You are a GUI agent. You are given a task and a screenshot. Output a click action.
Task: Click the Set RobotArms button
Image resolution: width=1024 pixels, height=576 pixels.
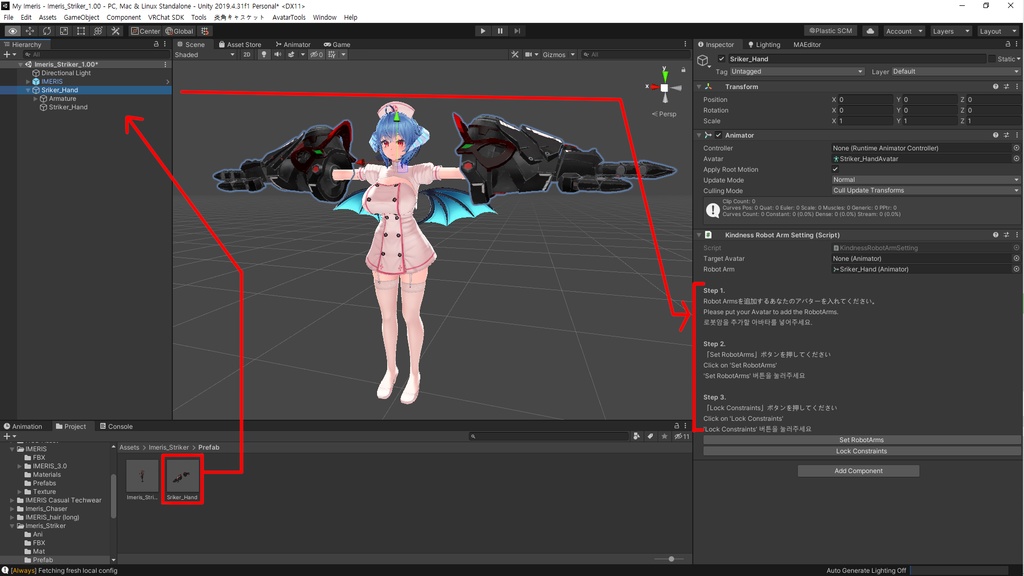click(x=861, y=440)
